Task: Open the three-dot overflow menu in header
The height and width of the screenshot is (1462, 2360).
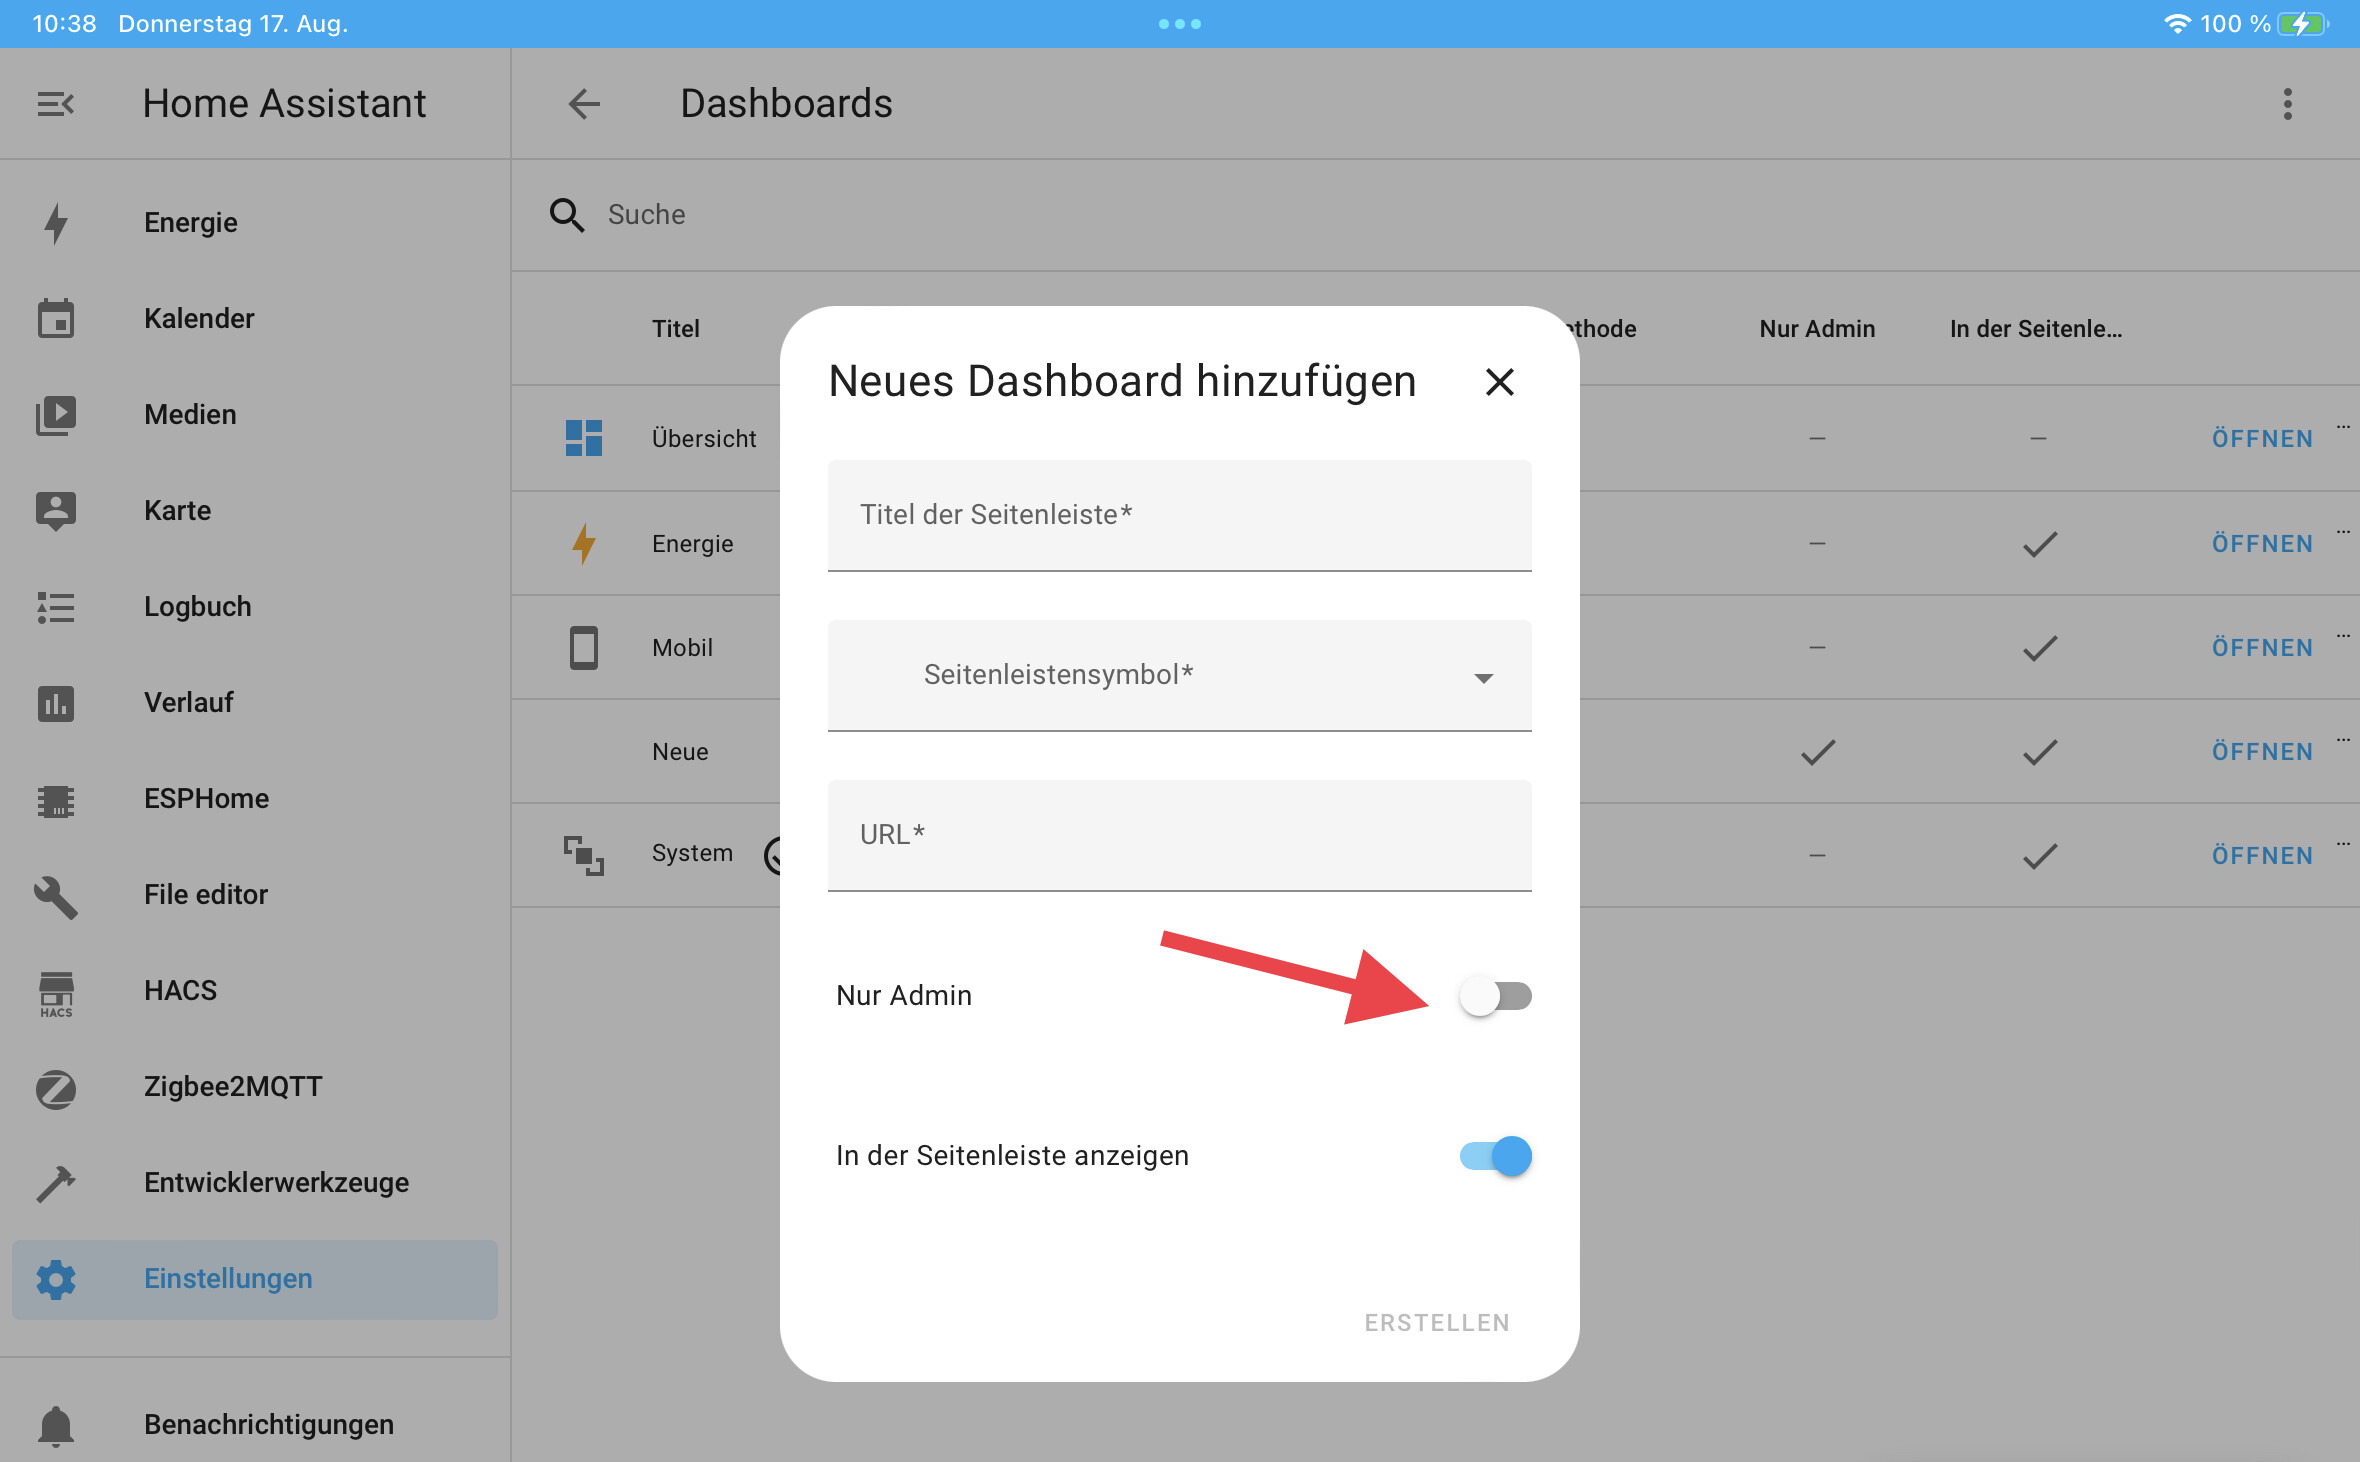Action: pos(2288,103)
